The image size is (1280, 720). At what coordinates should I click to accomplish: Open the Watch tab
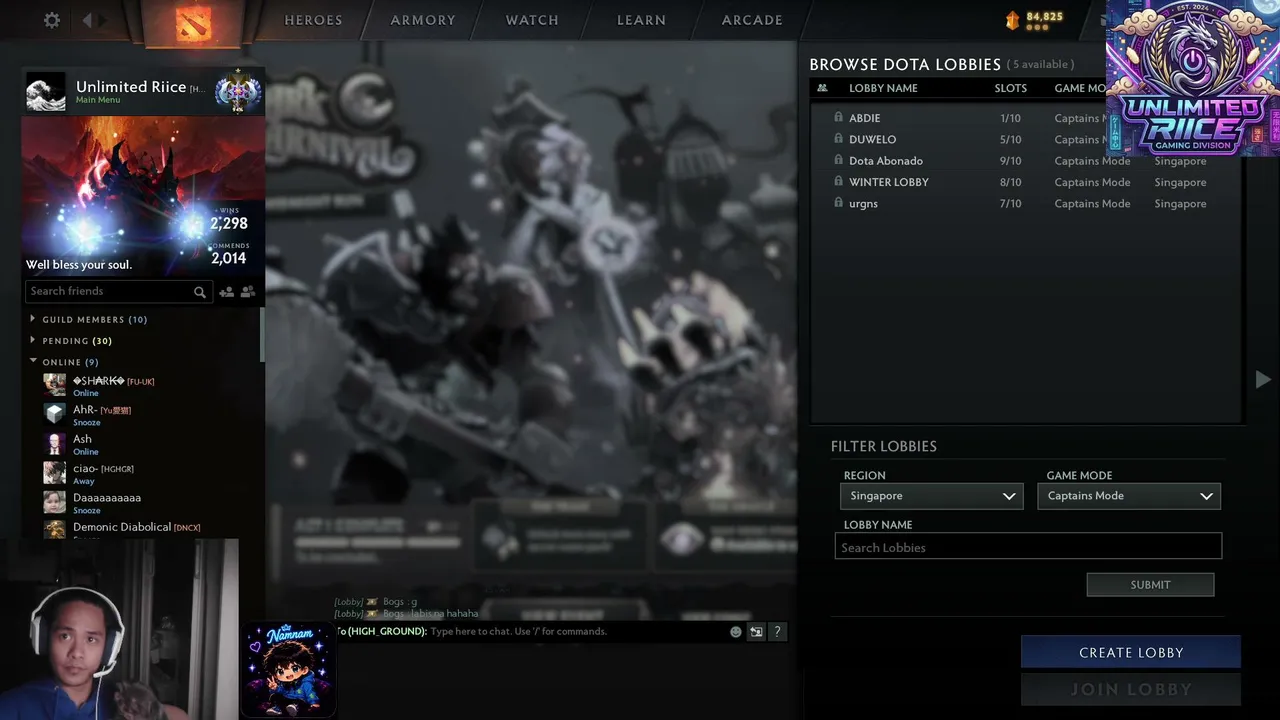(532, 20)
